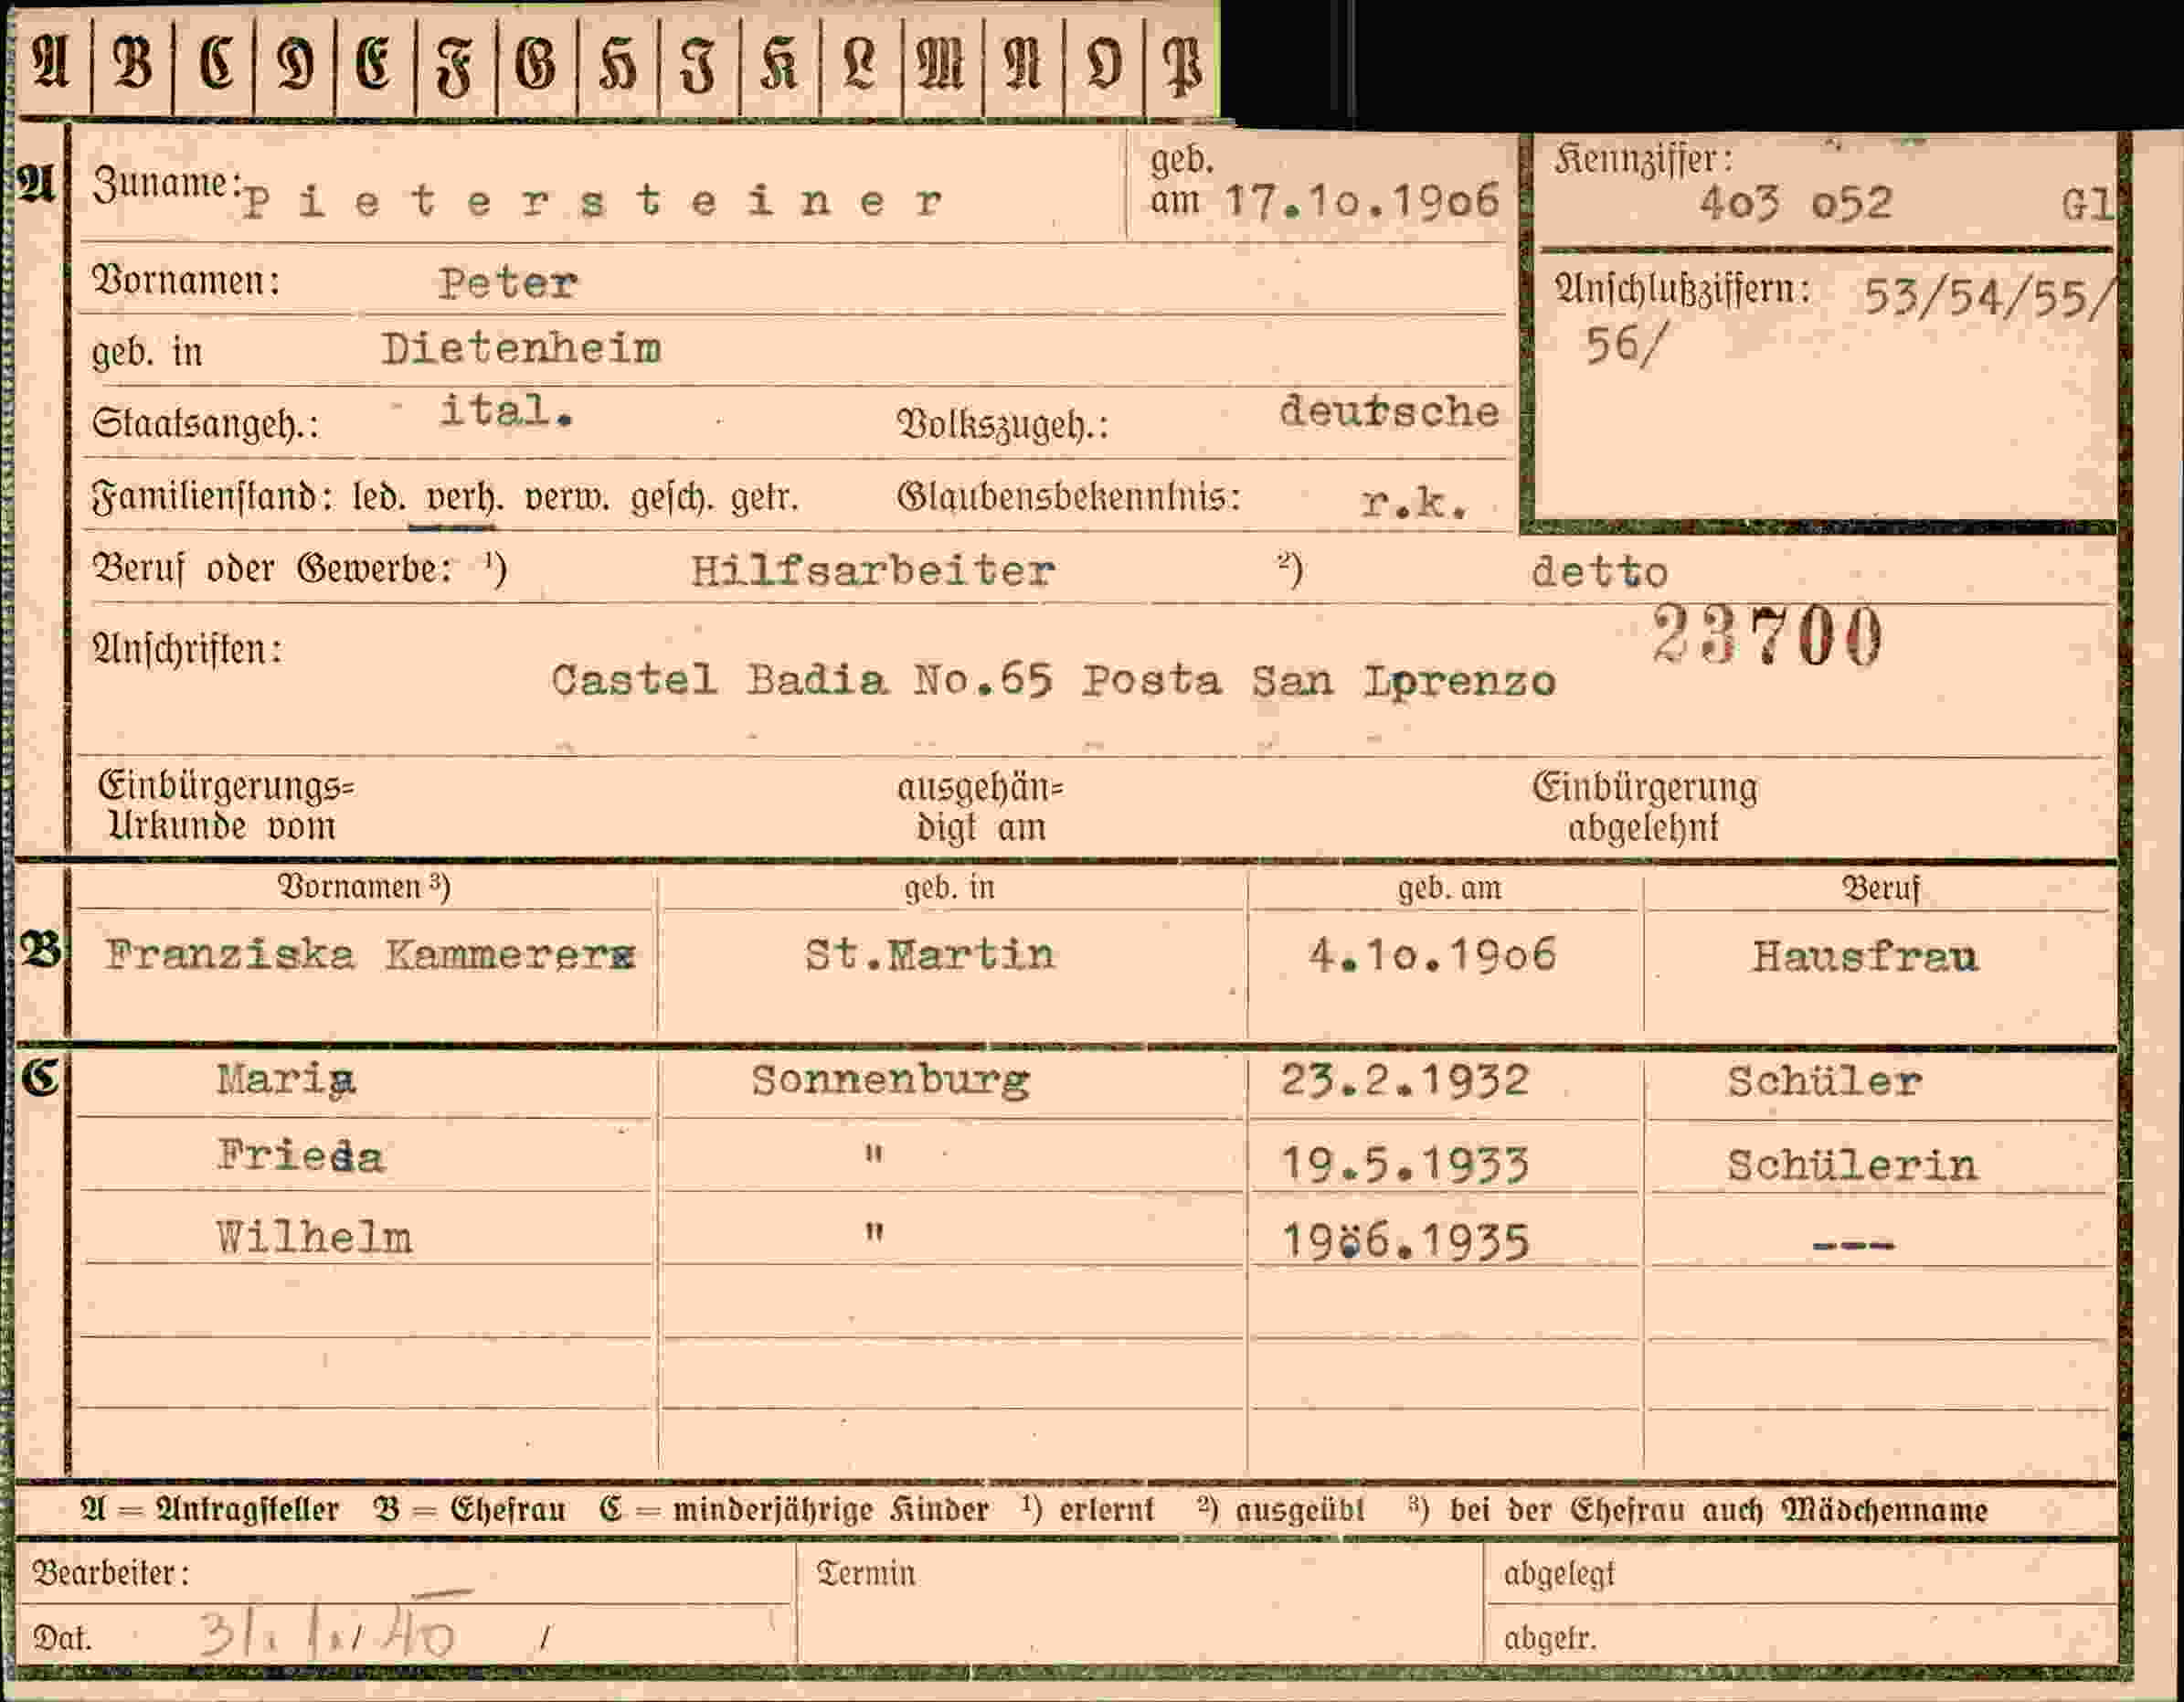Click Maria's occupation Schüler
The image size is (2184, 1702).
1824,1081
